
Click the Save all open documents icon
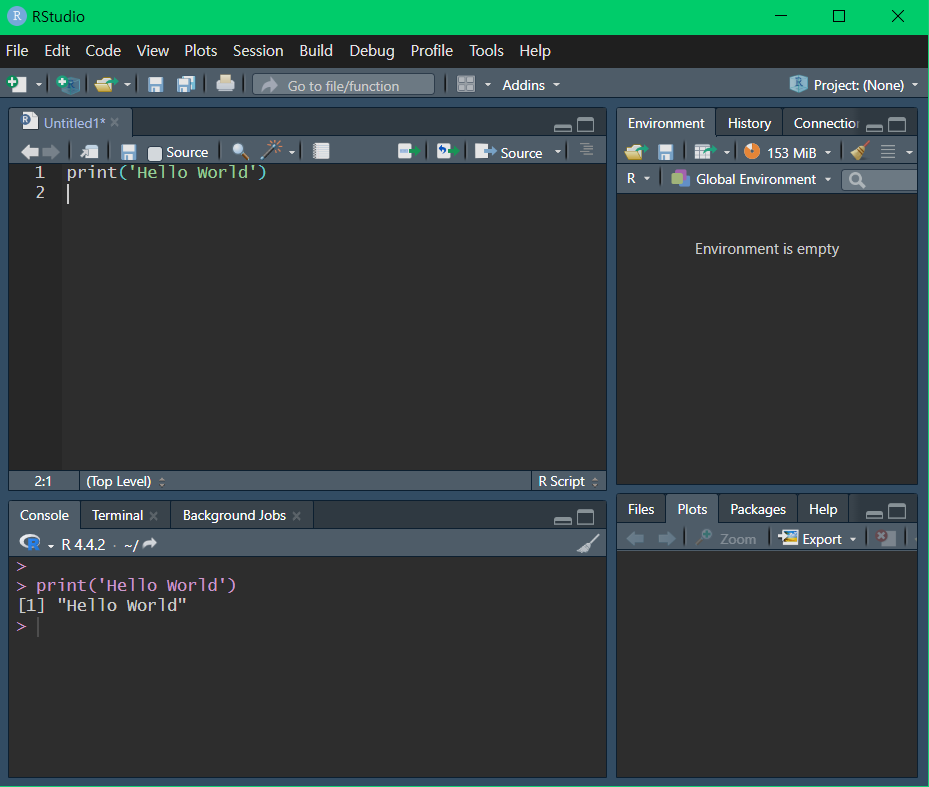click(x=186, y=85)
